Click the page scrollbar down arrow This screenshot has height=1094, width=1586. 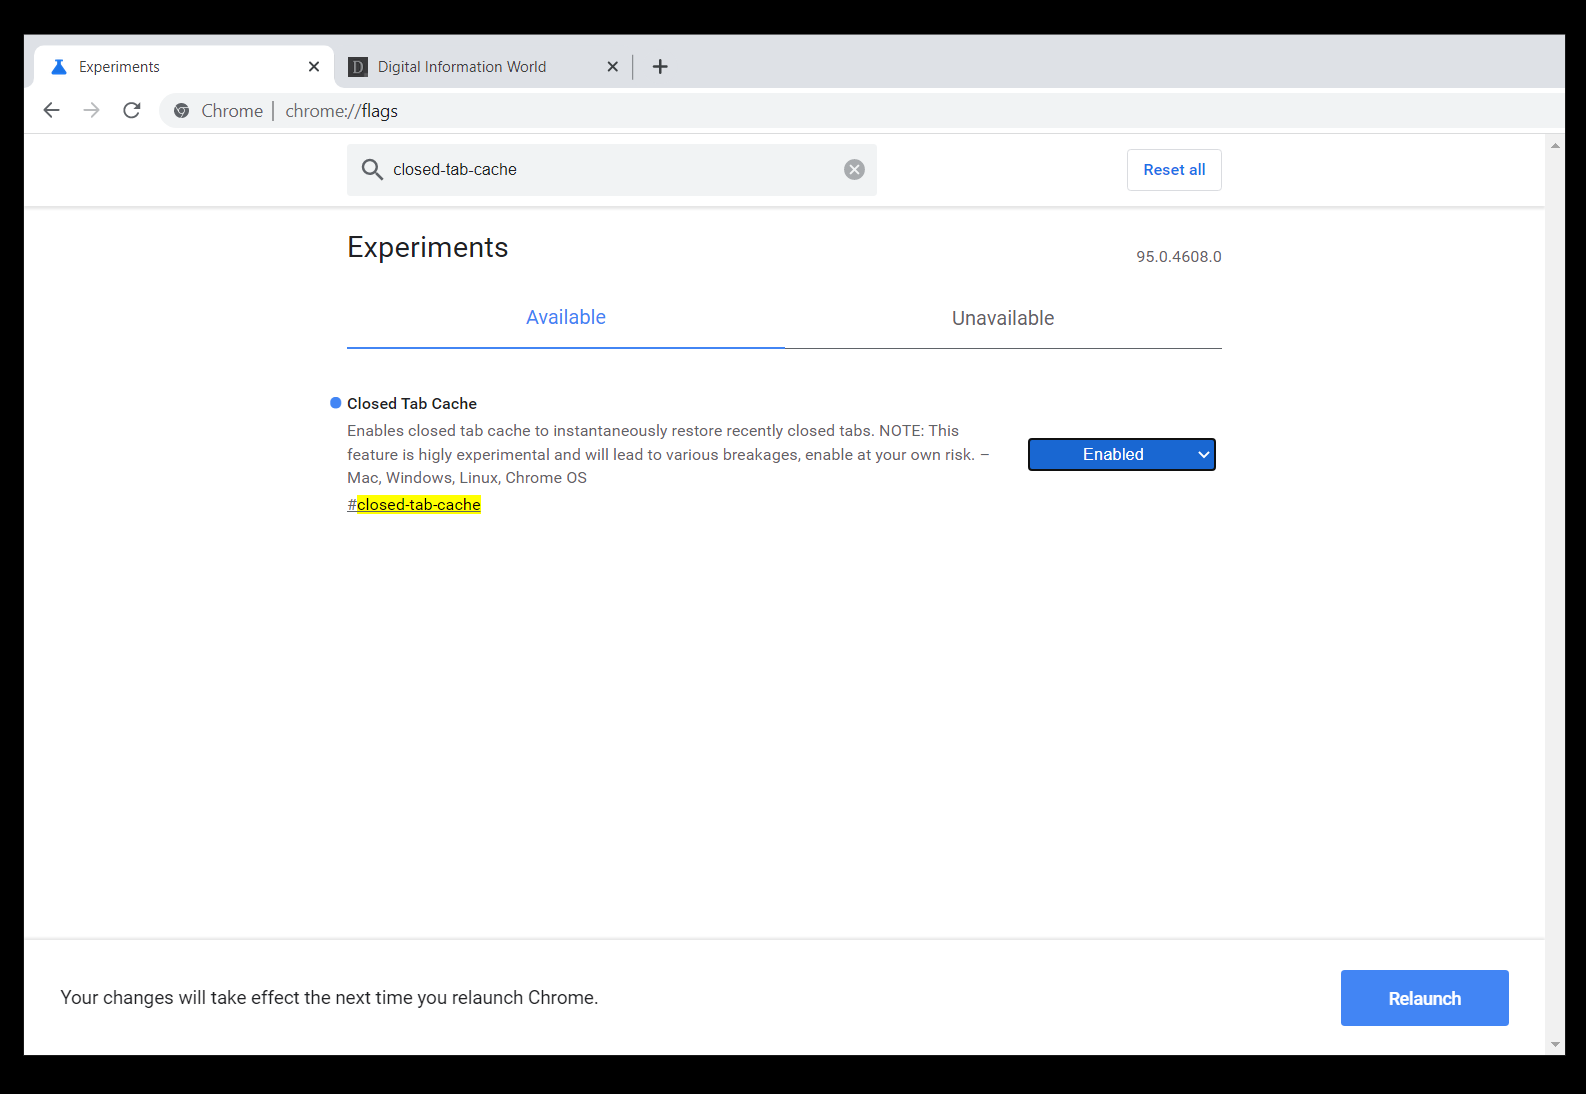(x=1555, y=1045)
